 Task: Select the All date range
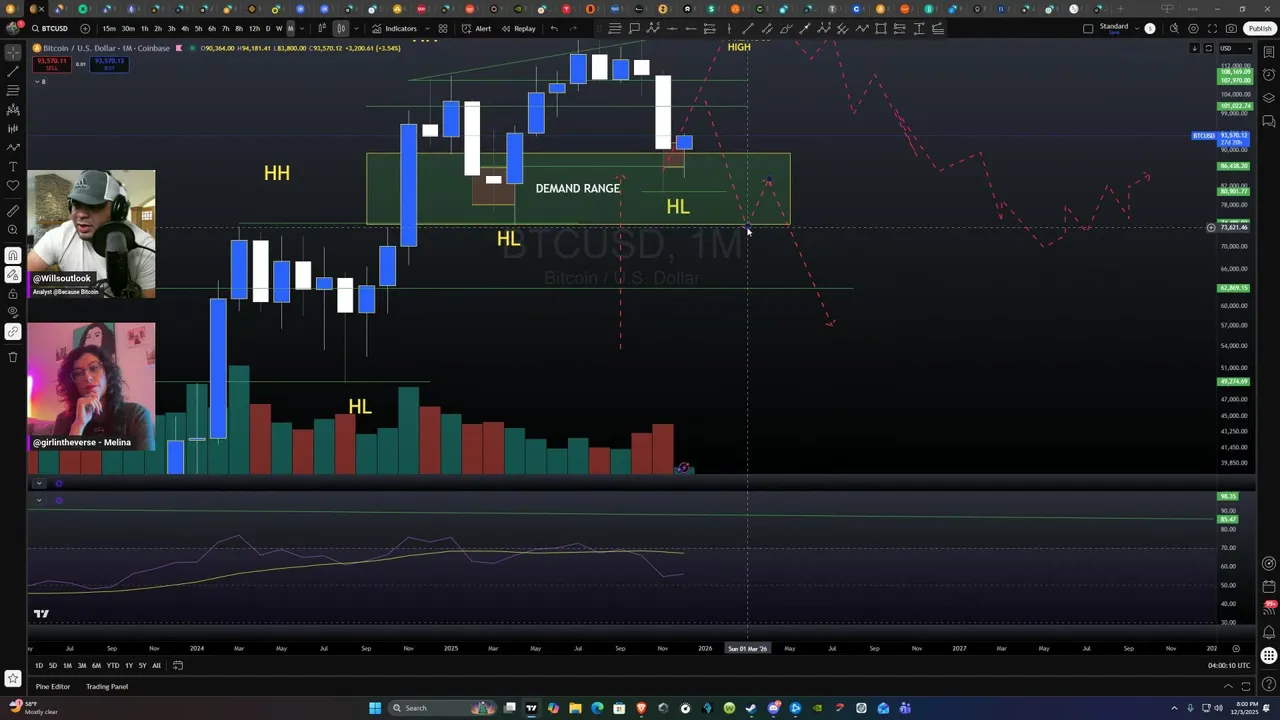tap(156, 665)
